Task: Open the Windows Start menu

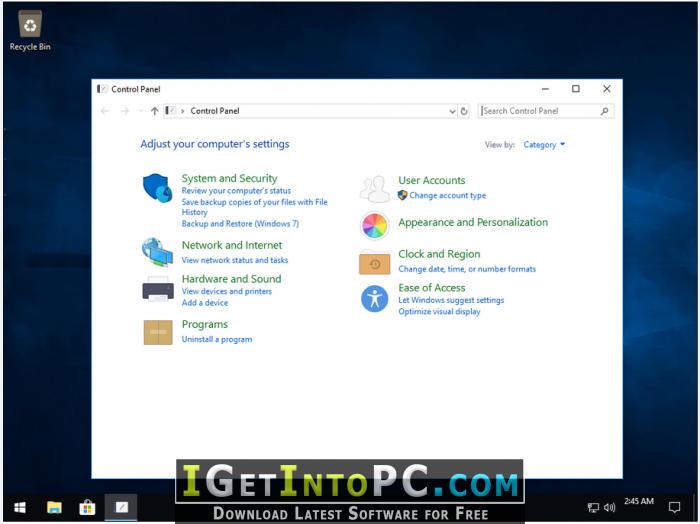Action: [20, 507]
